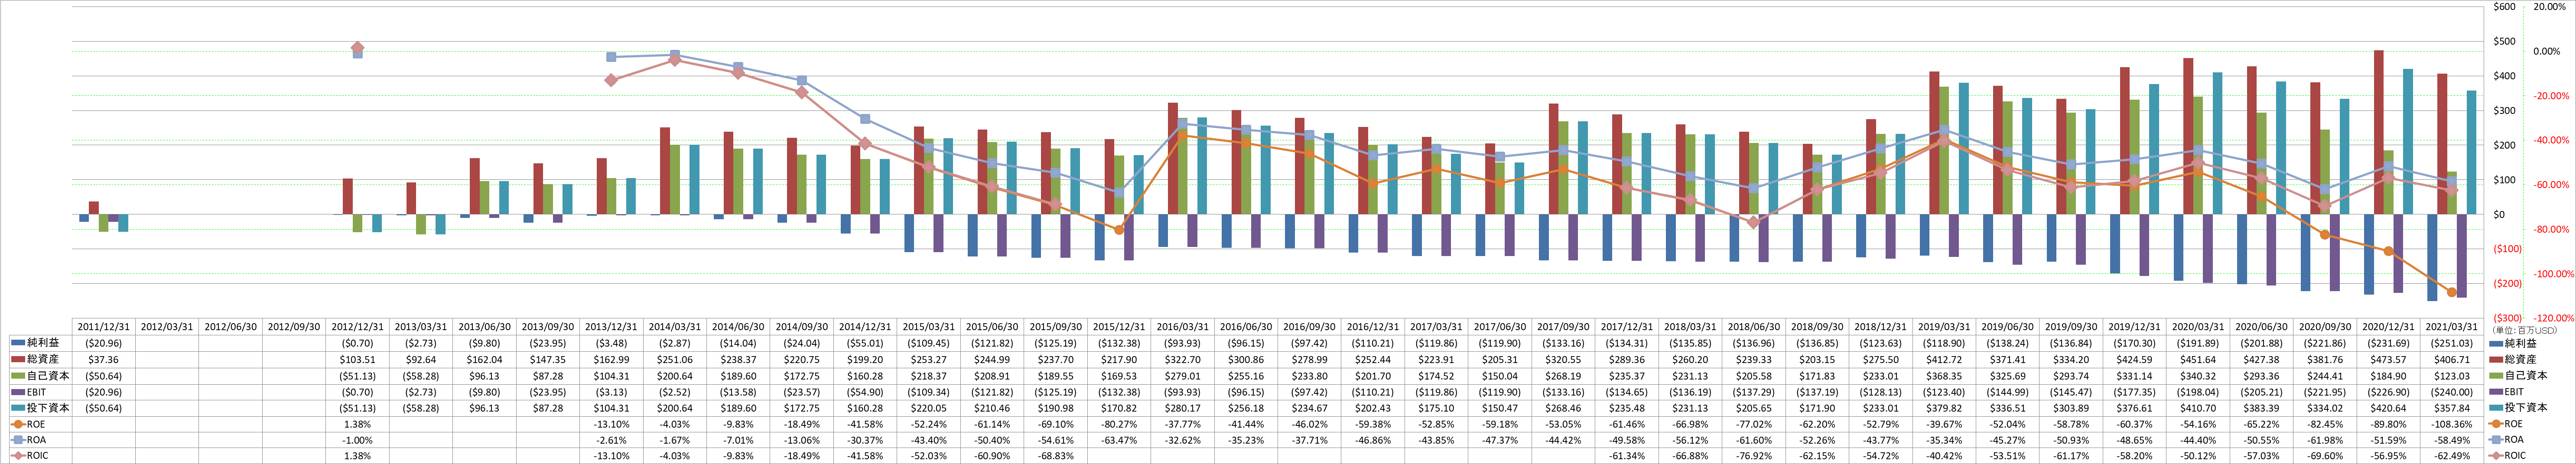The image size is (2576, 464).
Task: Select the -1.00% ROA cell
Action: [x=357, y=440]
